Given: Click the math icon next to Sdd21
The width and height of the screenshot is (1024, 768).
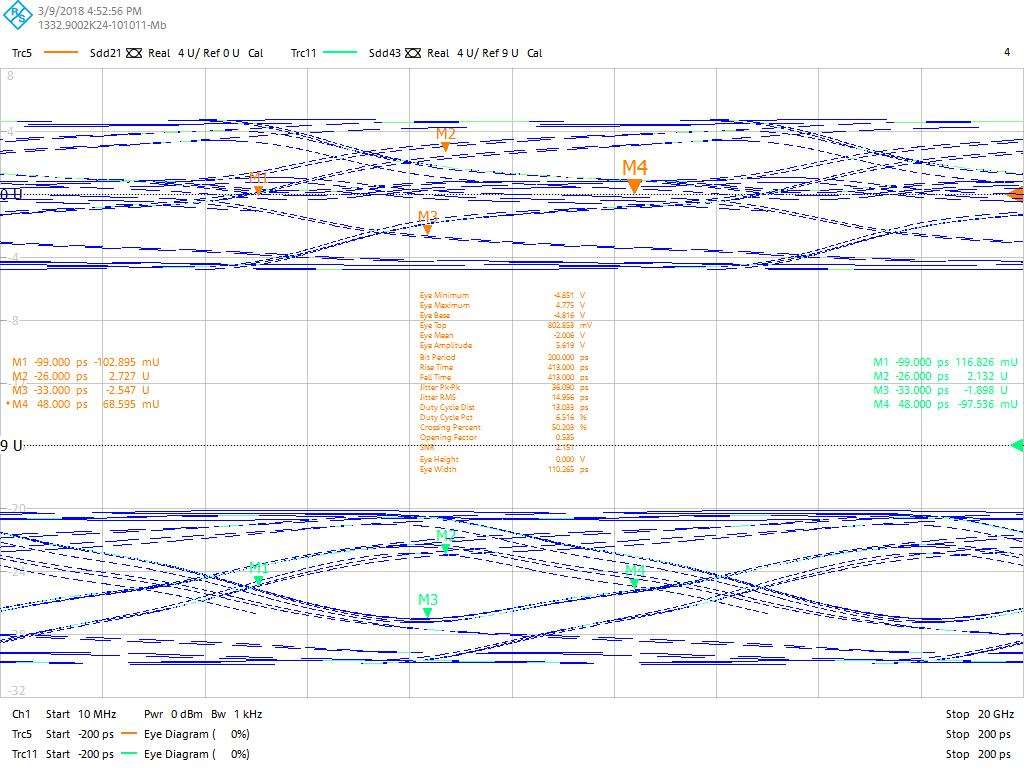Looking at the screenshot, I should tap(135, 53).
